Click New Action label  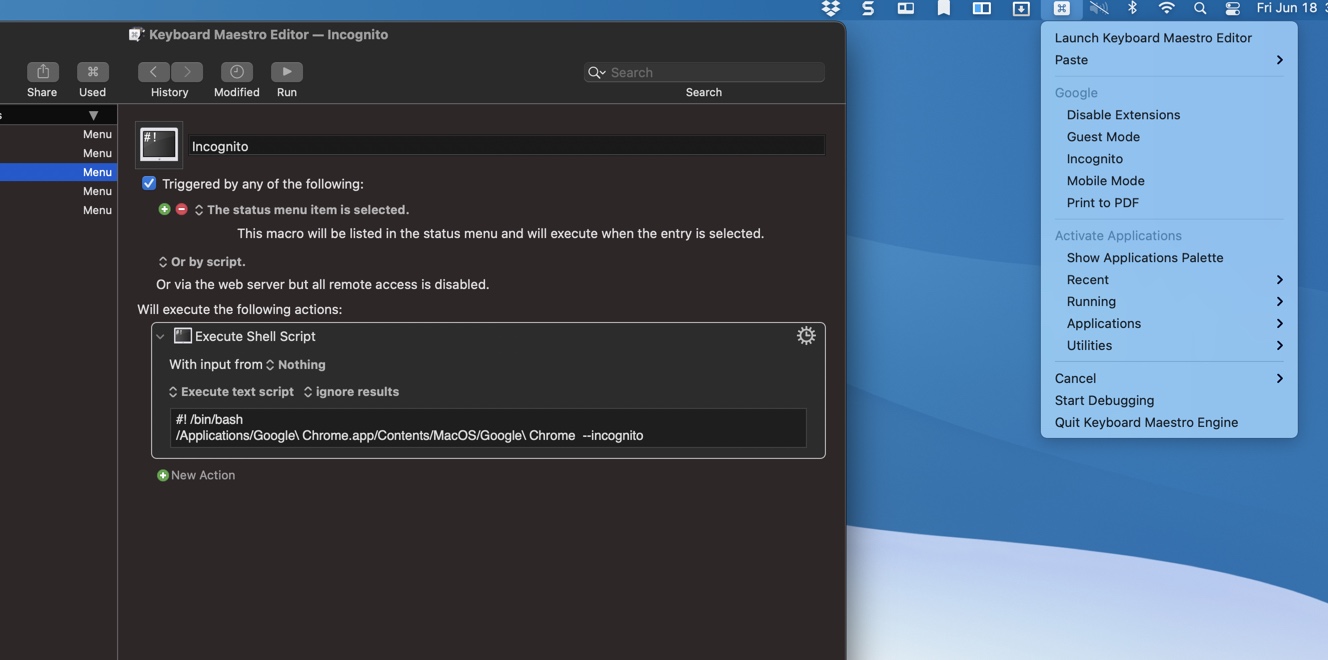click(x=203, y=475)
